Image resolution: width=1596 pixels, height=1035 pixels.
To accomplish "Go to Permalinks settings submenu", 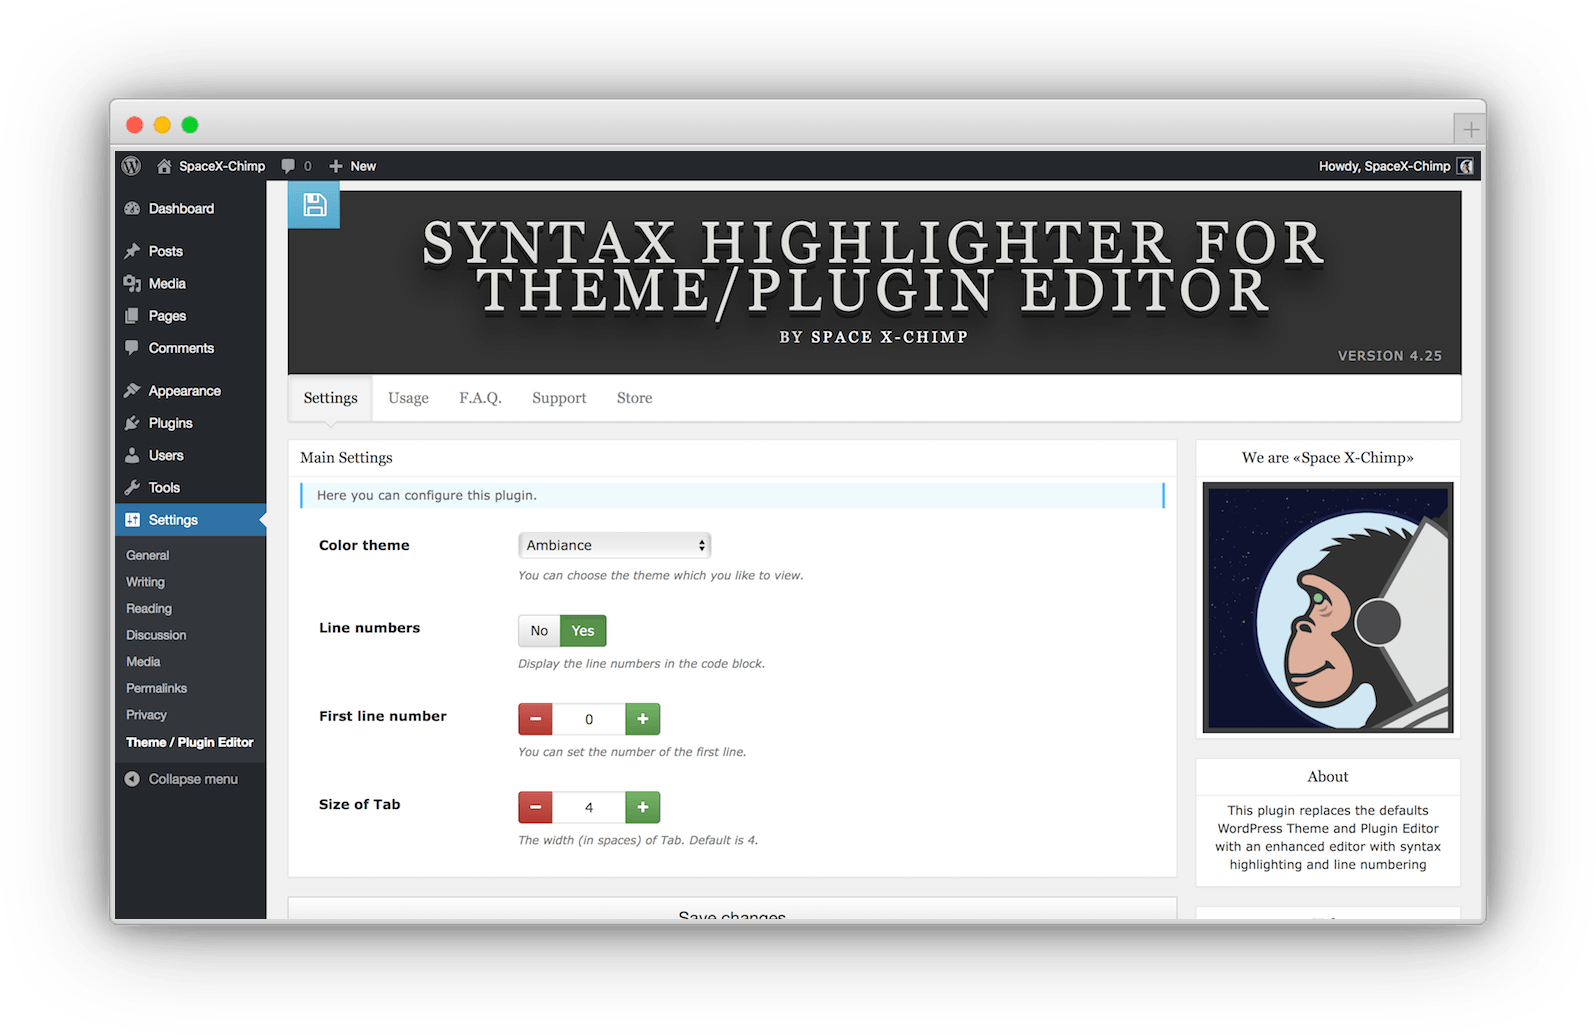I will coord(156,688).
